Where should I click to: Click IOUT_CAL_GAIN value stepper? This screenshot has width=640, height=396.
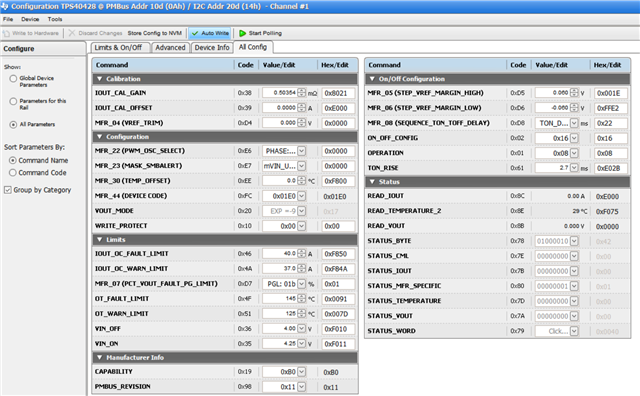(301, 93)
